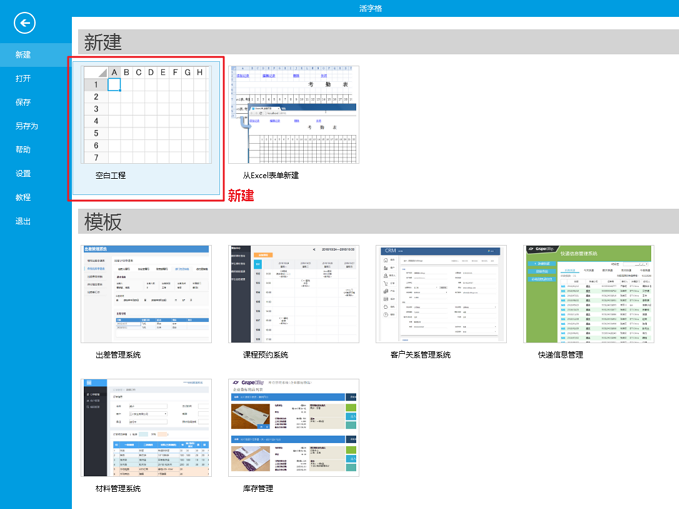Select the 空白工程 blank project thumbnail
679x509 pixels.
pos(146,114)
